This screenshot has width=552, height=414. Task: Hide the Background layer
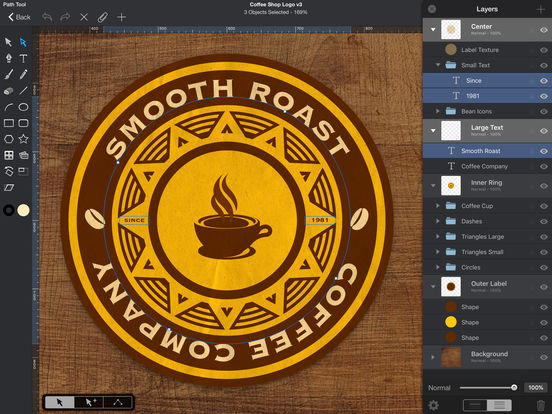coord(544,357)
